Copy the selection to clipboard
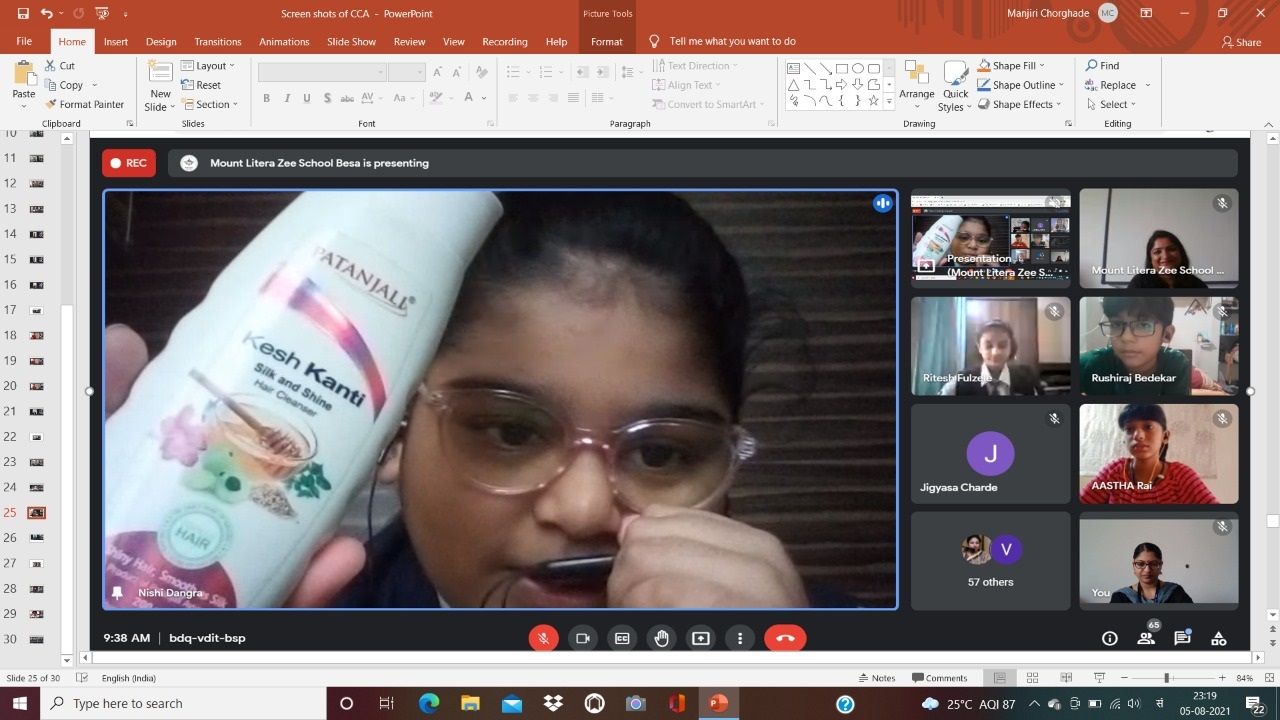This screenshot has height=720, width=1280. click(x=65, y=85)
